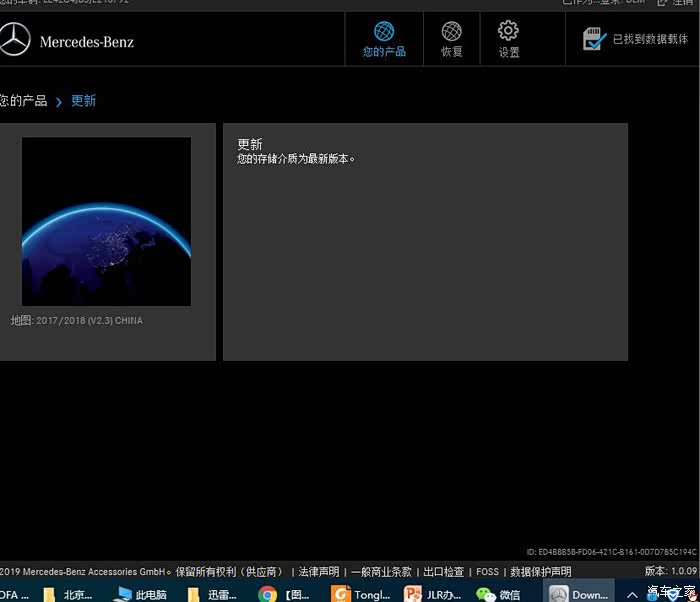Select the China map earth thumbnail
This screenshot has width=700, height=602.
point(106,222)
